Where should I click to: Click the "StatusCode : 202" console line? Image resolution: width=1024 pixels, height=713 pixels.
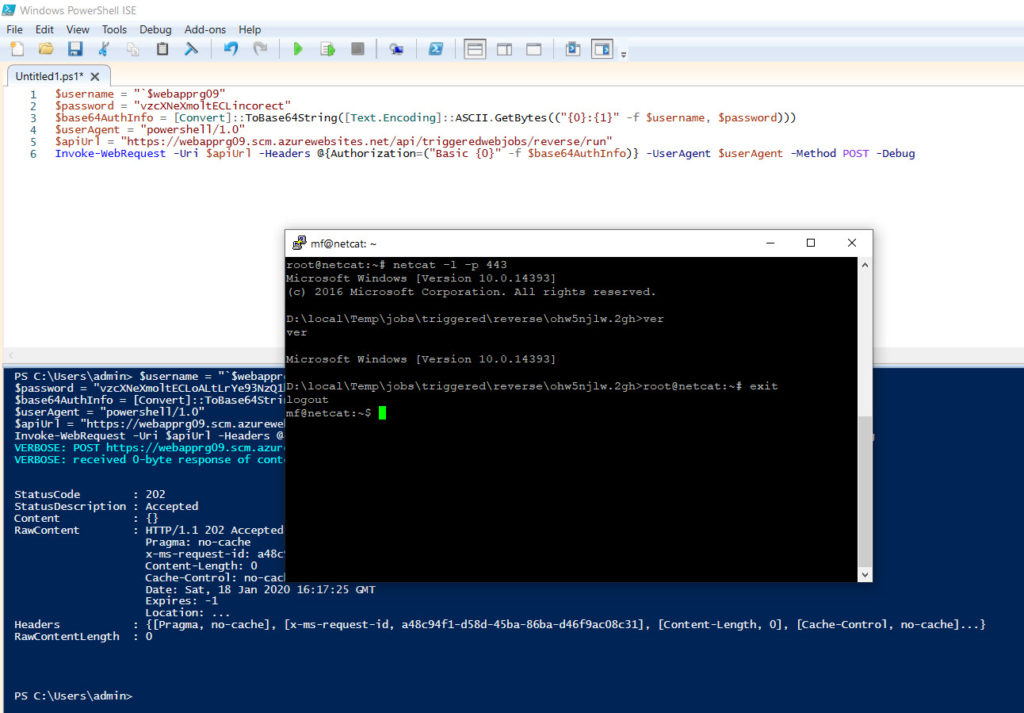tap(90, 494)
